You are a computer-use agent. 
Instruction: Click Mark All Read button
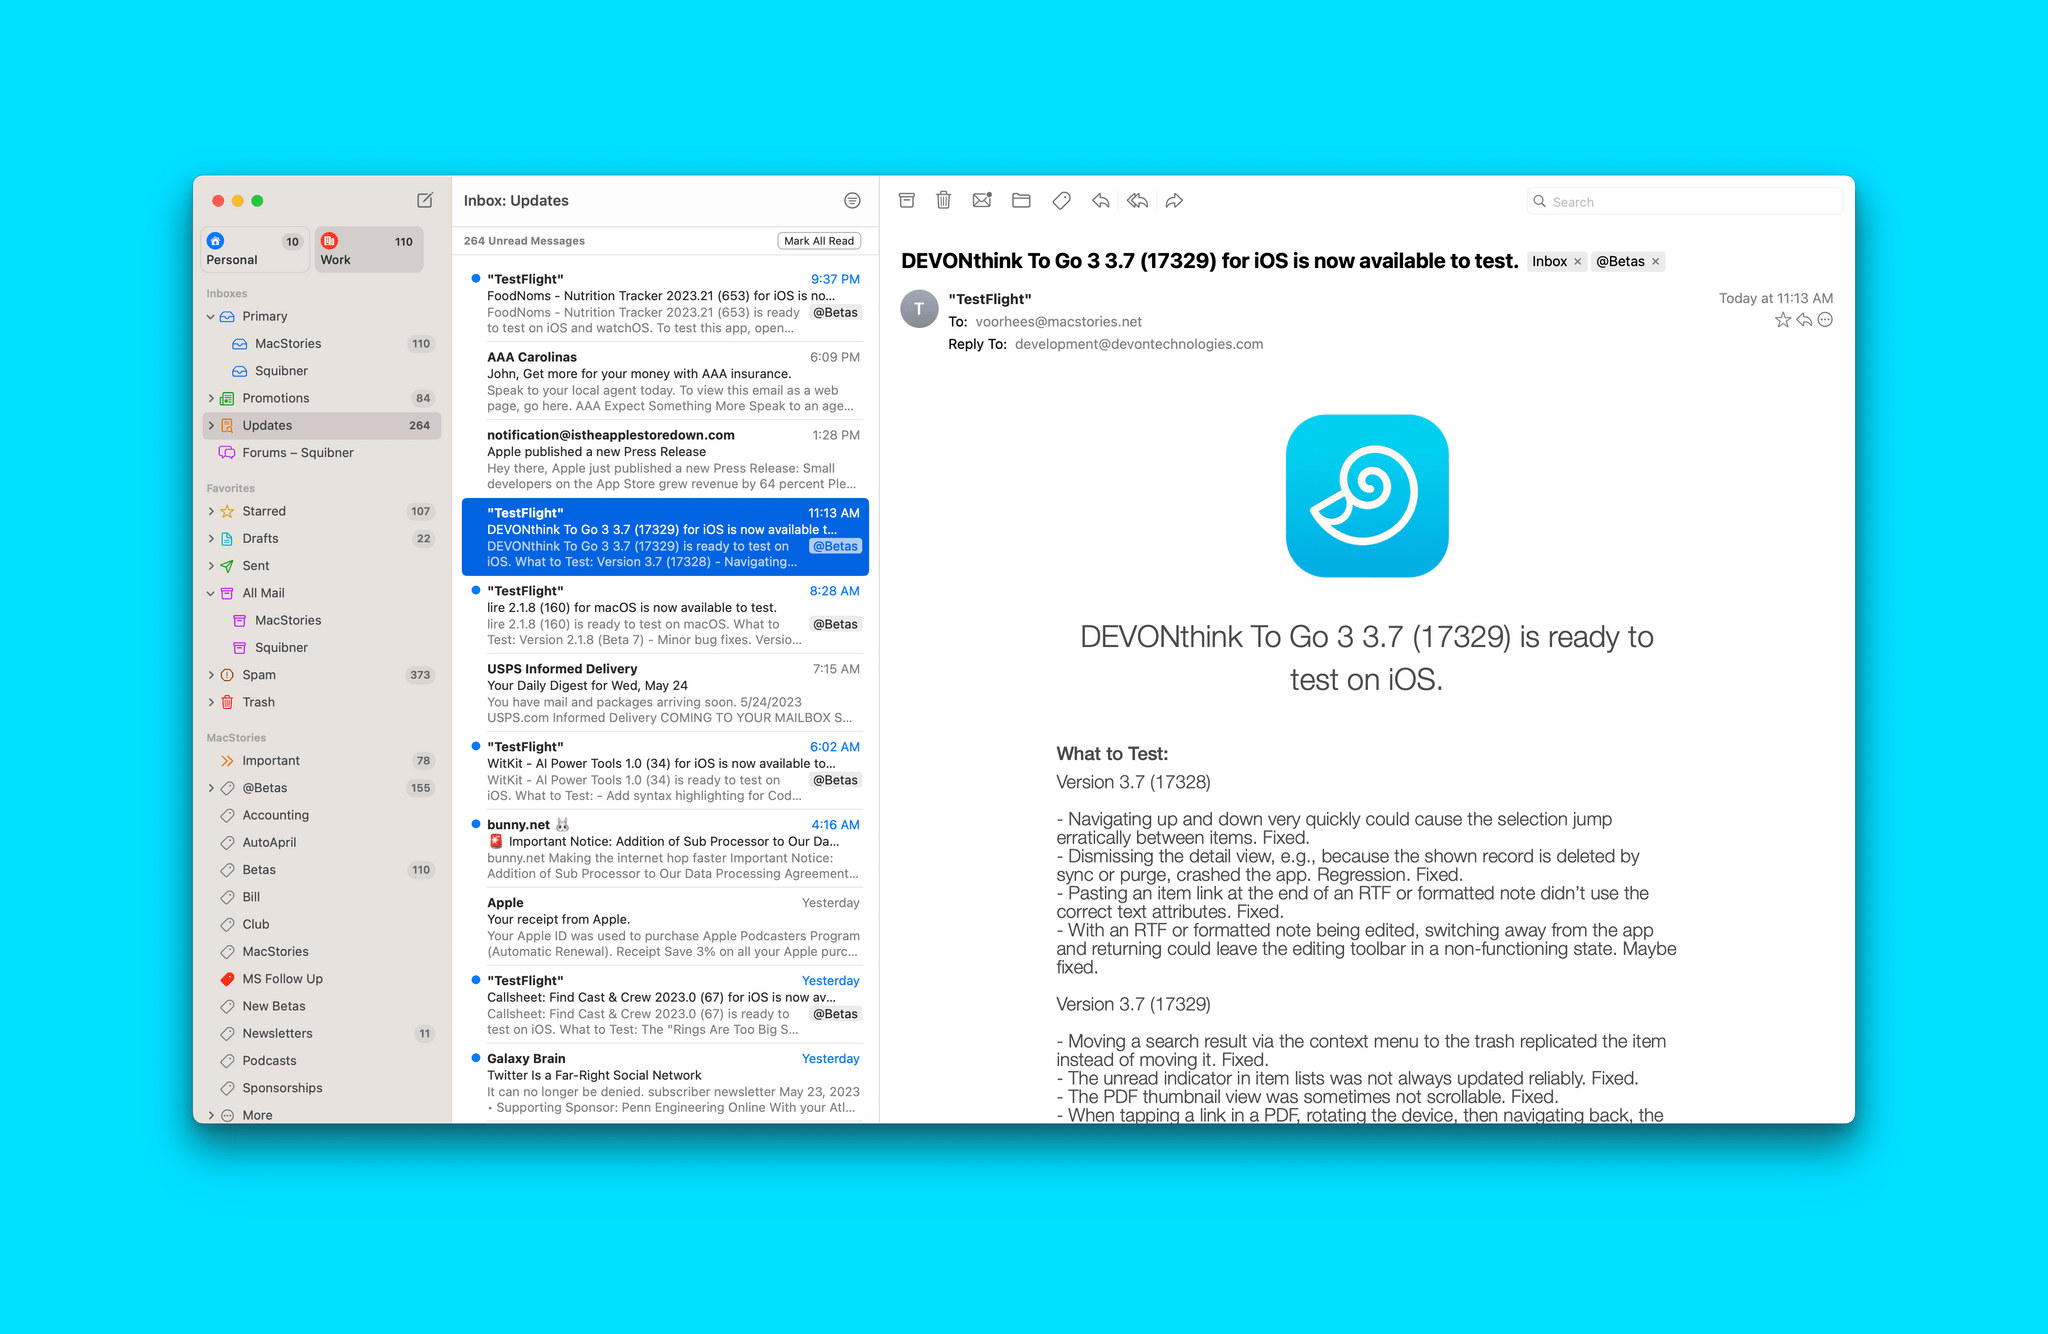pos(818,239)
